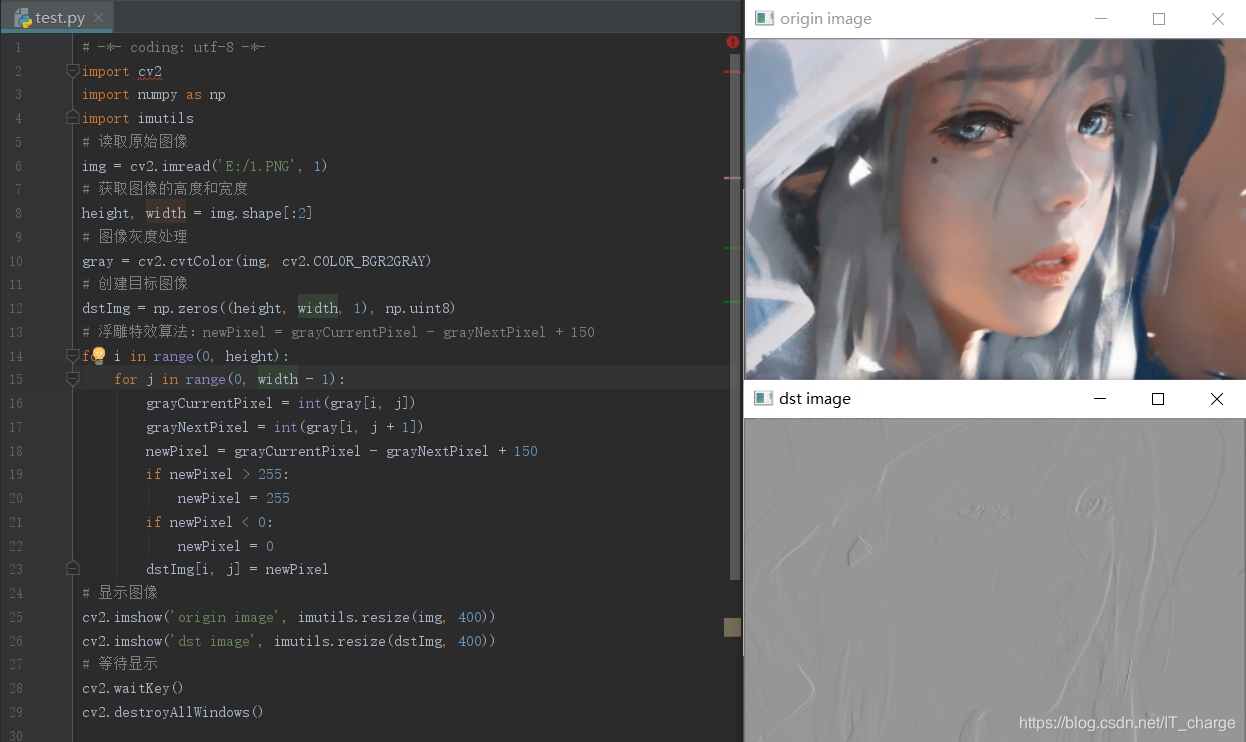
Task: Click np.uint8 argument text
Action: click(x=417, y=308)
